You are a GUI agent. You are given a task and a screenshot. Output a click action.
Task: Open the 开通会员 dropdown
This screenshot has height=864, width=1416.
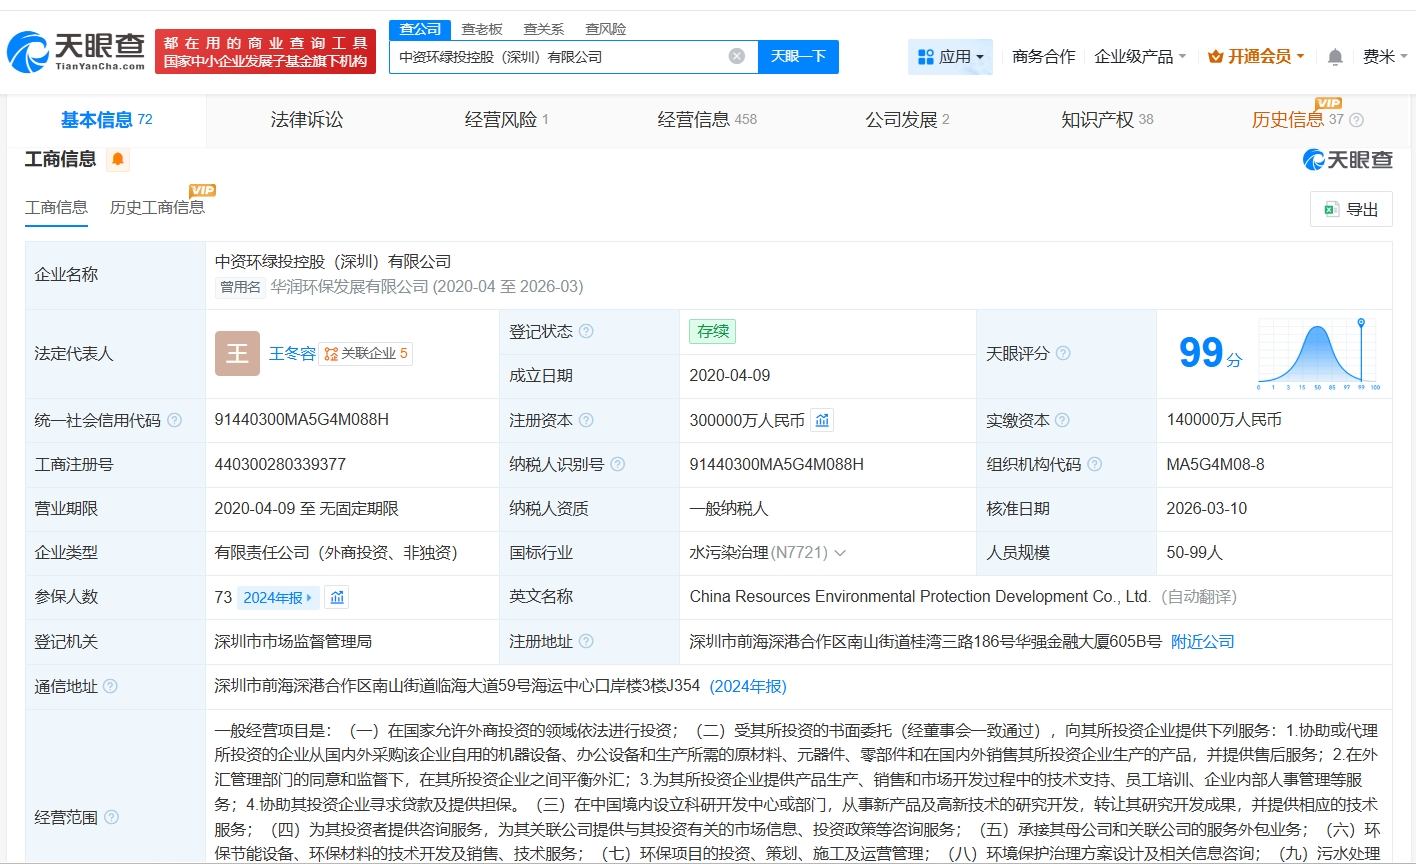pos(1256,57)
